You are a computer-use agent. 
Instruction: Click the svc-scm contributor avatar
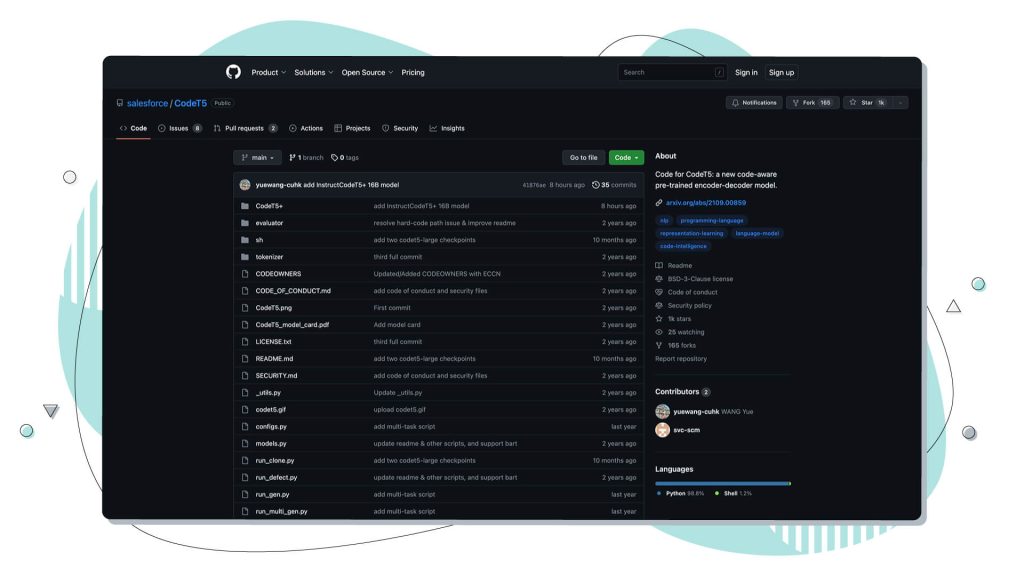tap(662, 430)
